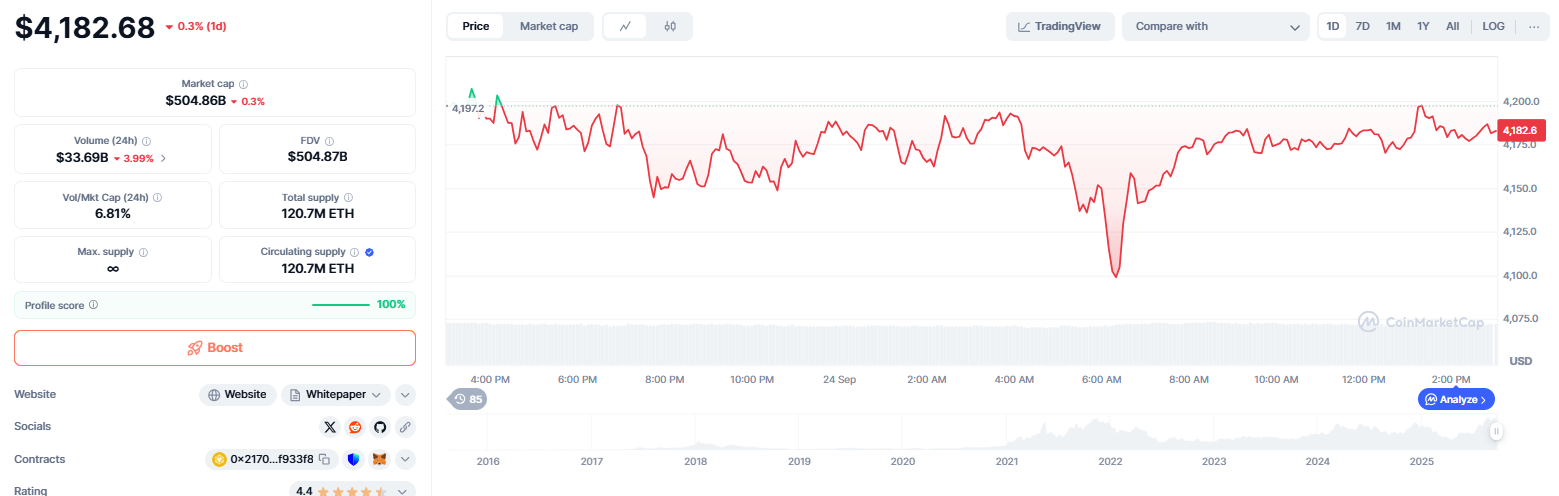
Task: Click the Boost button
Action: click(x=215, y=348)
